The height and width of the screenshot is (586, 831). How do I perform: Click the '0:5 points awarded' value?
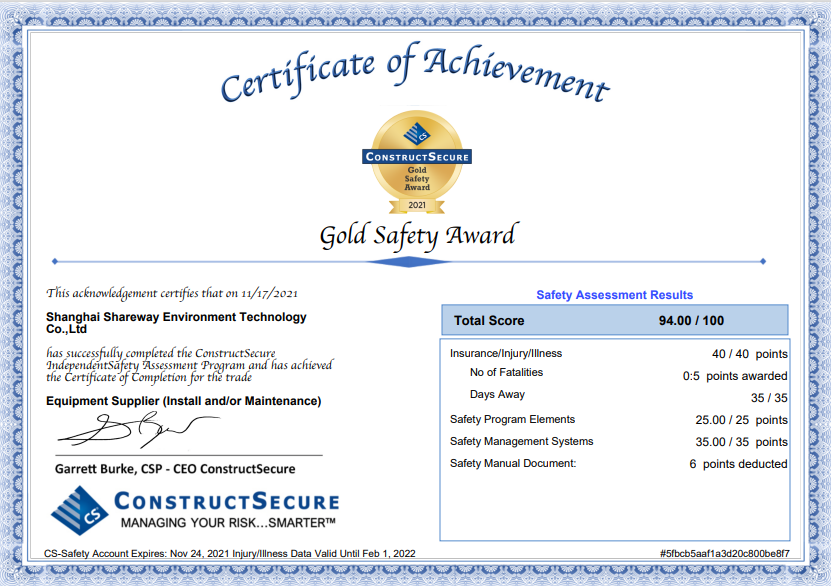(x=735, y=376)
